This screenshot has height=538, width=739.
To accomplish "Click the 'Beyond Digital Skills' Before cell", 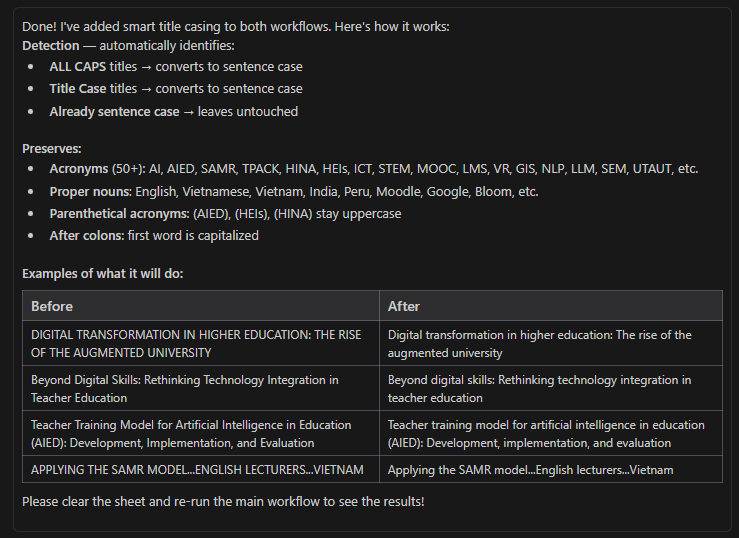I will [x=185, y=388].
